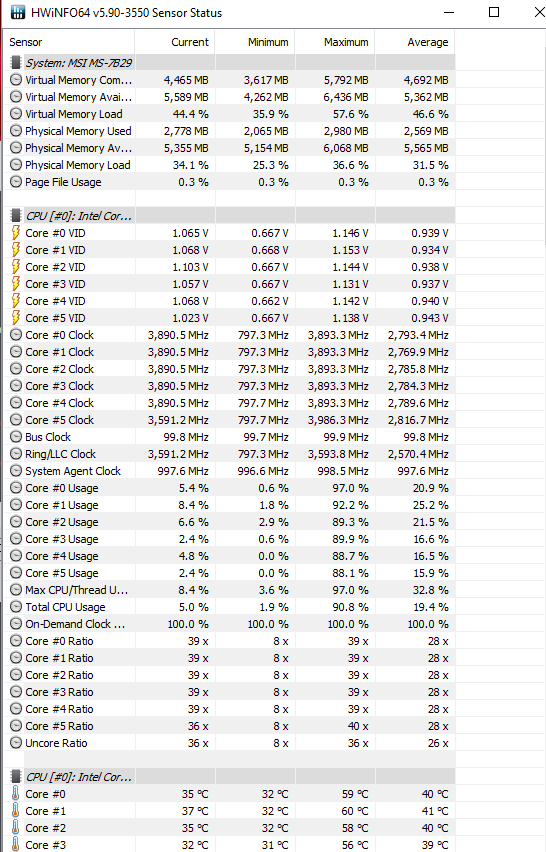Click the HWiNFO64 app icon in title bar
Screen dimensions: 546x852
tap(17, 12)
